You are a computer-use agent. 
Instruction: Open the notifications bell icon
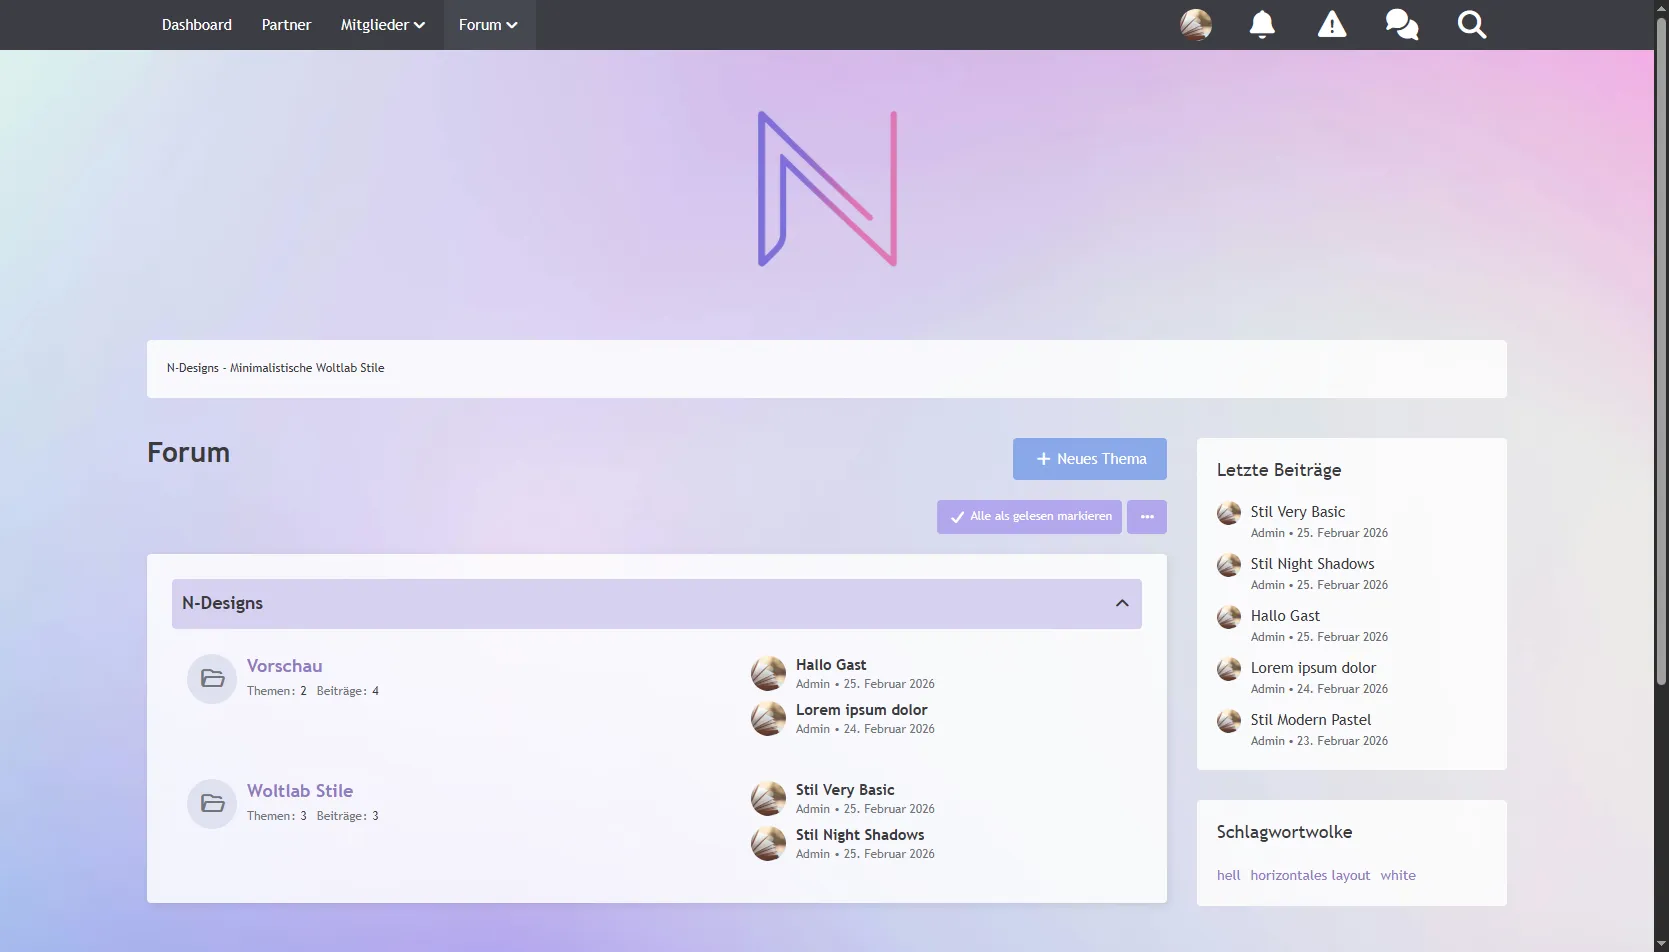click(1262, 24)
